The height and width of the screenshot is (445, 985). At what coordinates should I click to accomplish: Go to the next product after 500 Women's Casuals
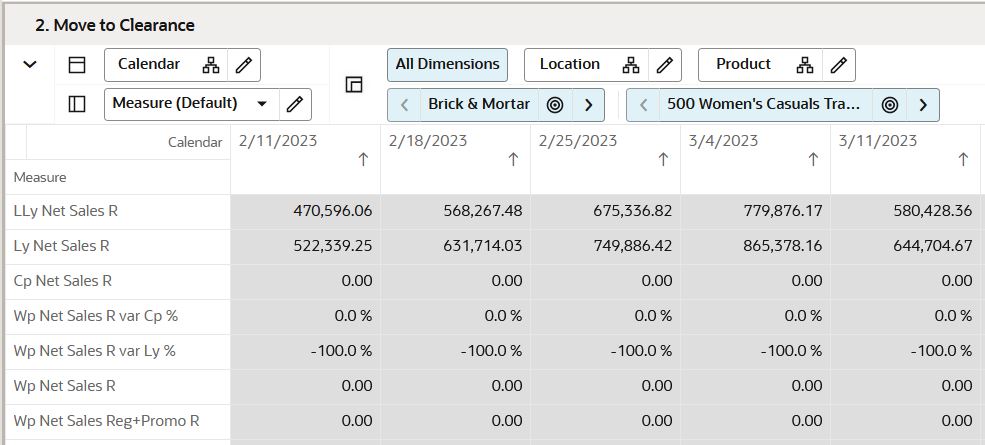point(923,105)
